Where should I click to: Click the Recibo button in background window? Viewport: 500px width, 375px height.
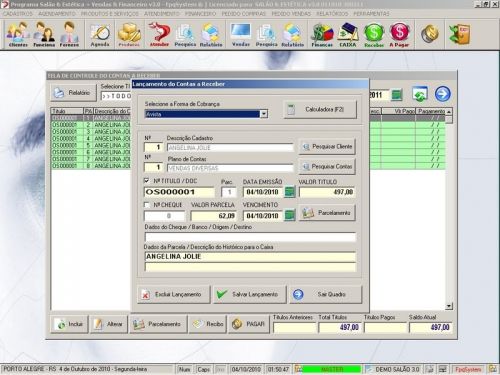(207, 324)
